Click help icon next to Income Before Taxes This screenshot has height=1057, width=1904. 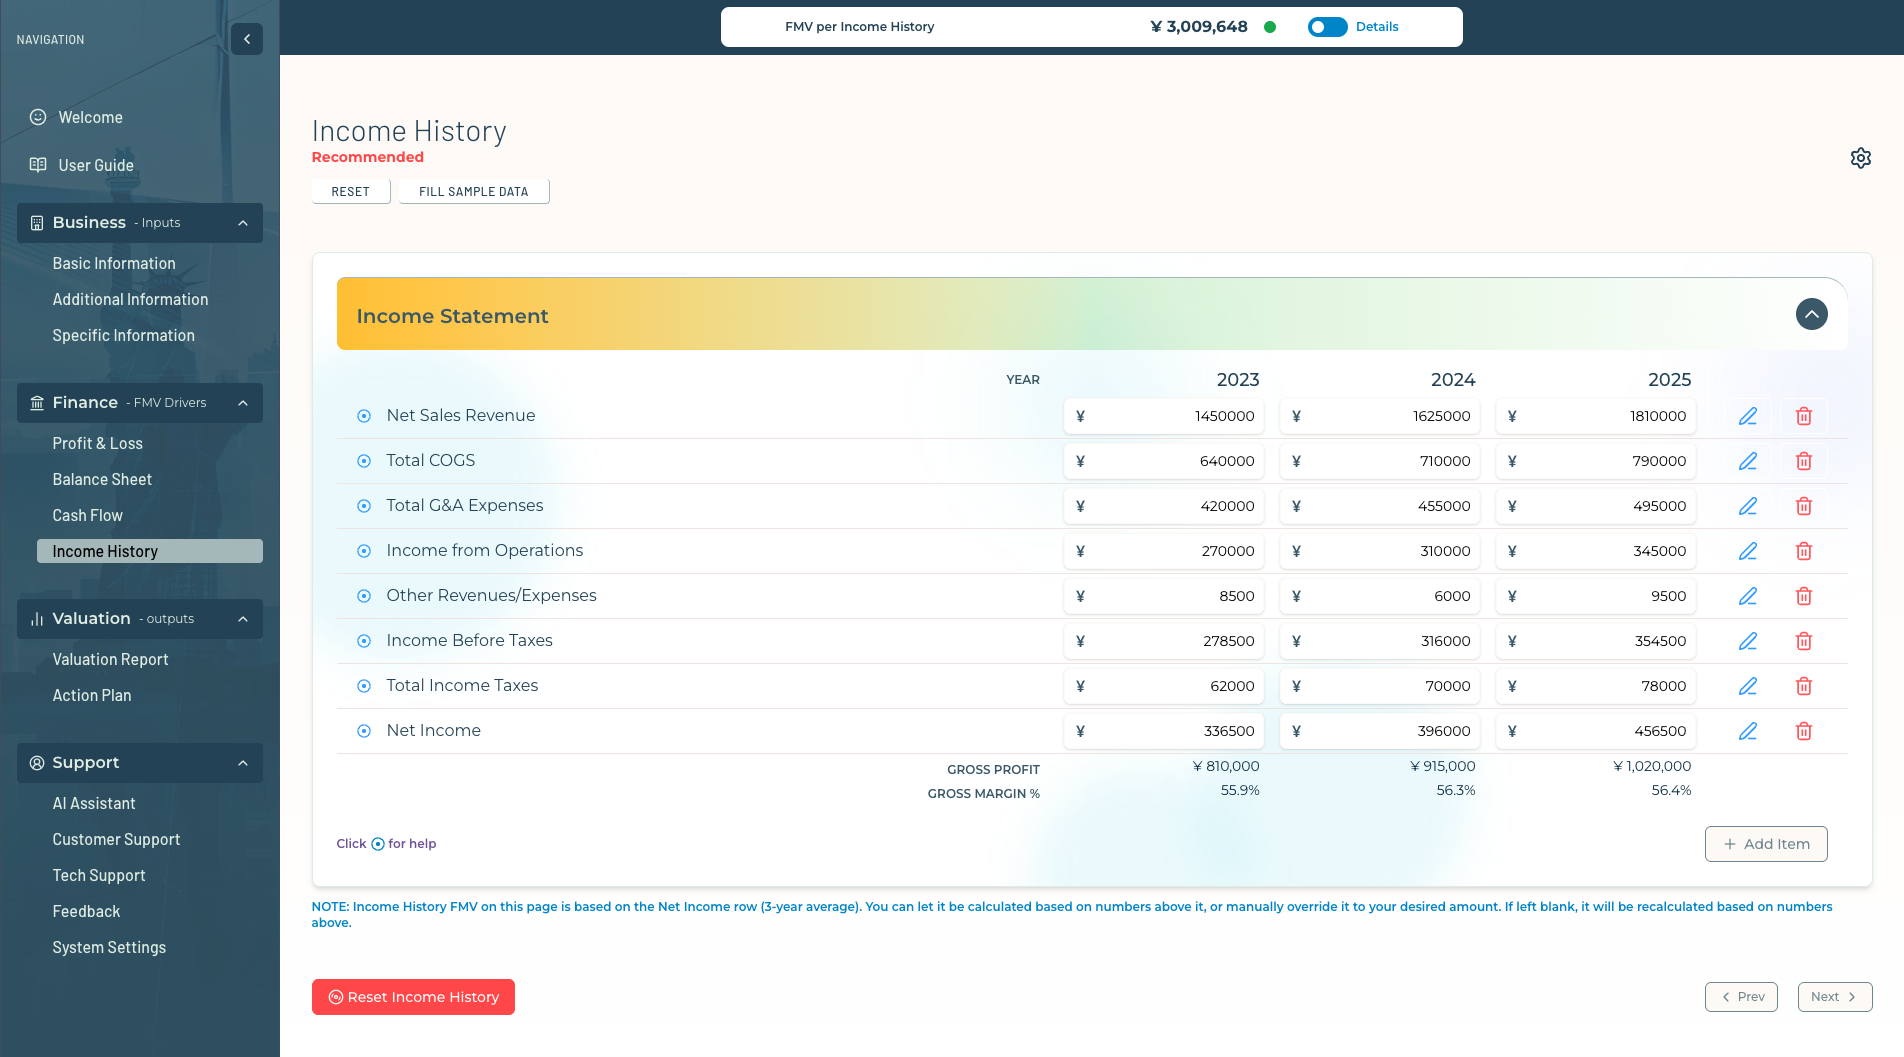pyautogui.click(x=364, y=641)
